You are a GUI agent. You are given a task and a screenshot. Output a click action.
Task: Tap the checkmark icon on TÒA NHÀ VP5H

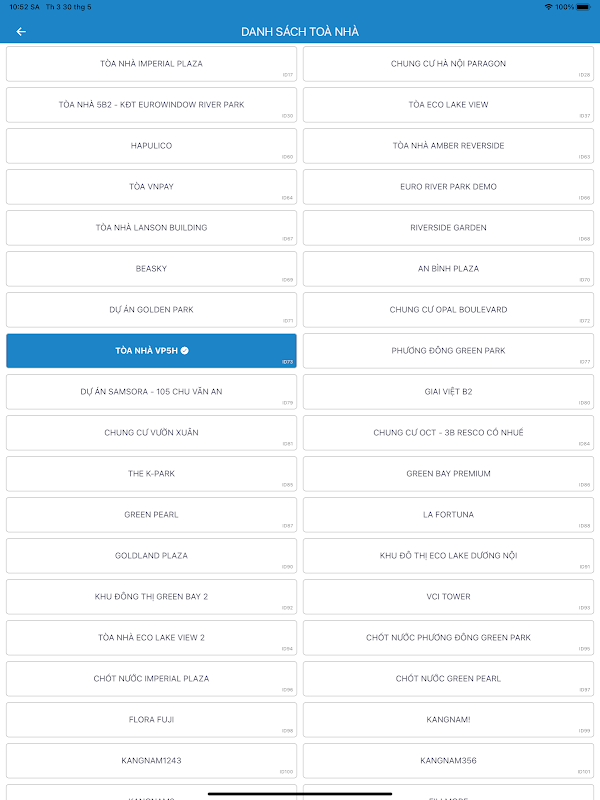[185, 351]
